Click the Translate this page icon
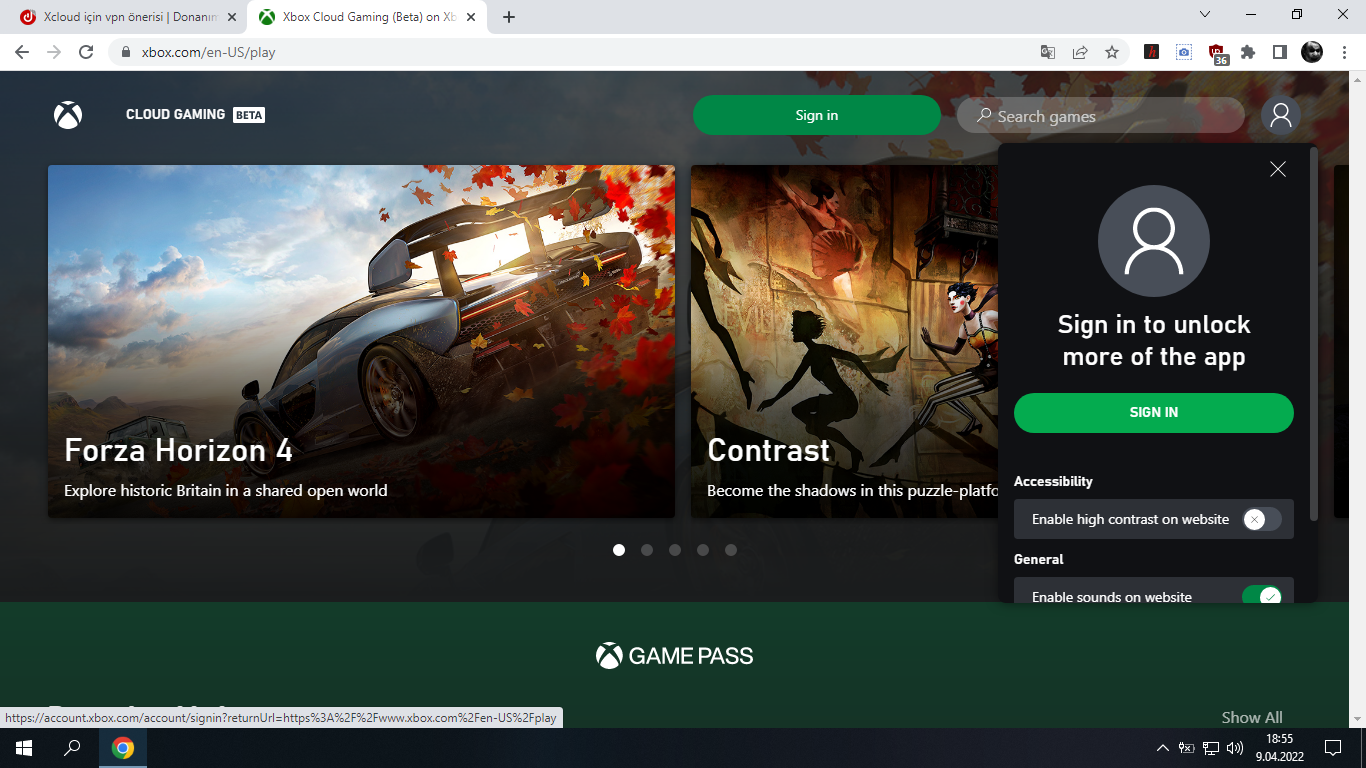 pos(1048,52)
